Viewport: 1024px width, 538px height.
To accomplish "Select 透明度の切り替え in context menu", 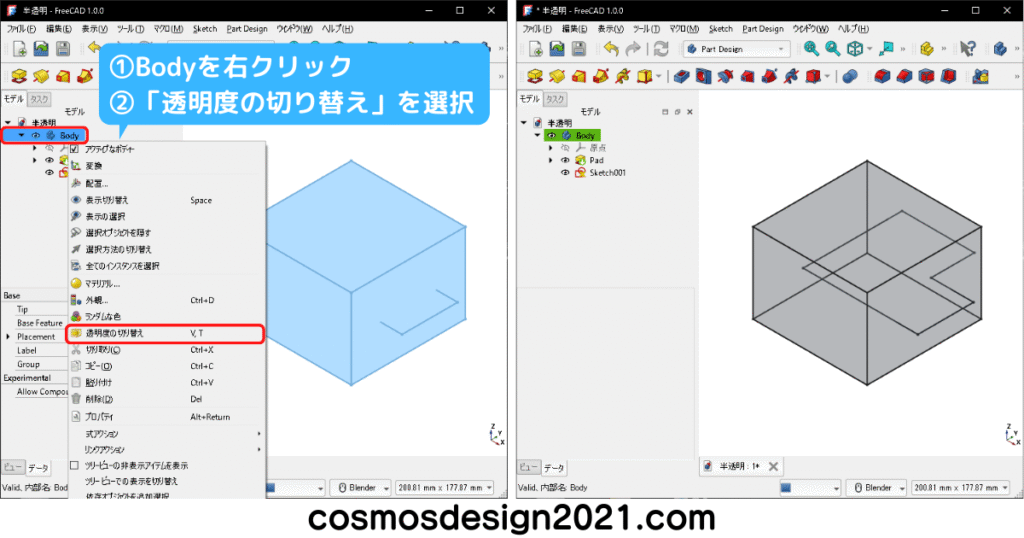I will click(165, 334).
